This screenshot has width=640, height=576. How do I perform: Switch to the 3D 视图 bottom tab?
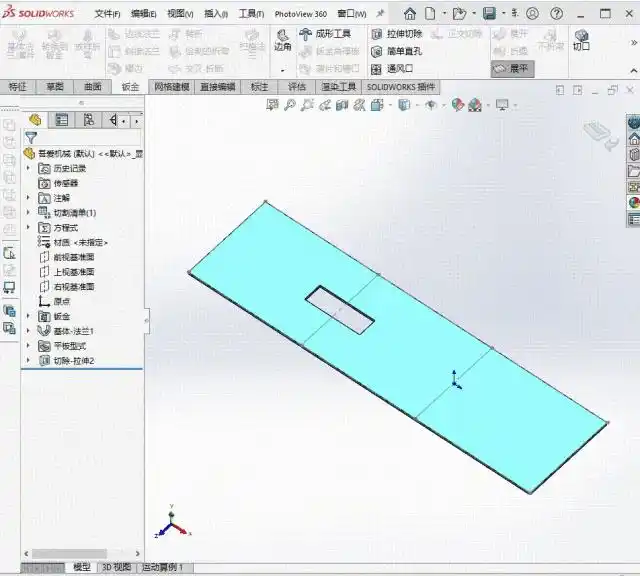116,567
